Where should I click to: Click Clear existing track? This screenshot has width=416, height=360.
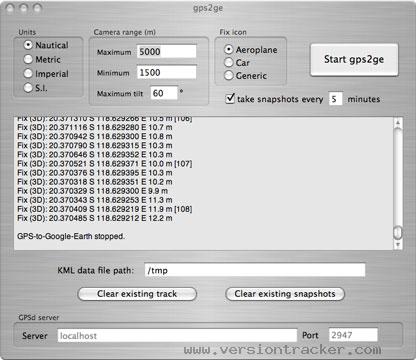[x=137, y=294]
